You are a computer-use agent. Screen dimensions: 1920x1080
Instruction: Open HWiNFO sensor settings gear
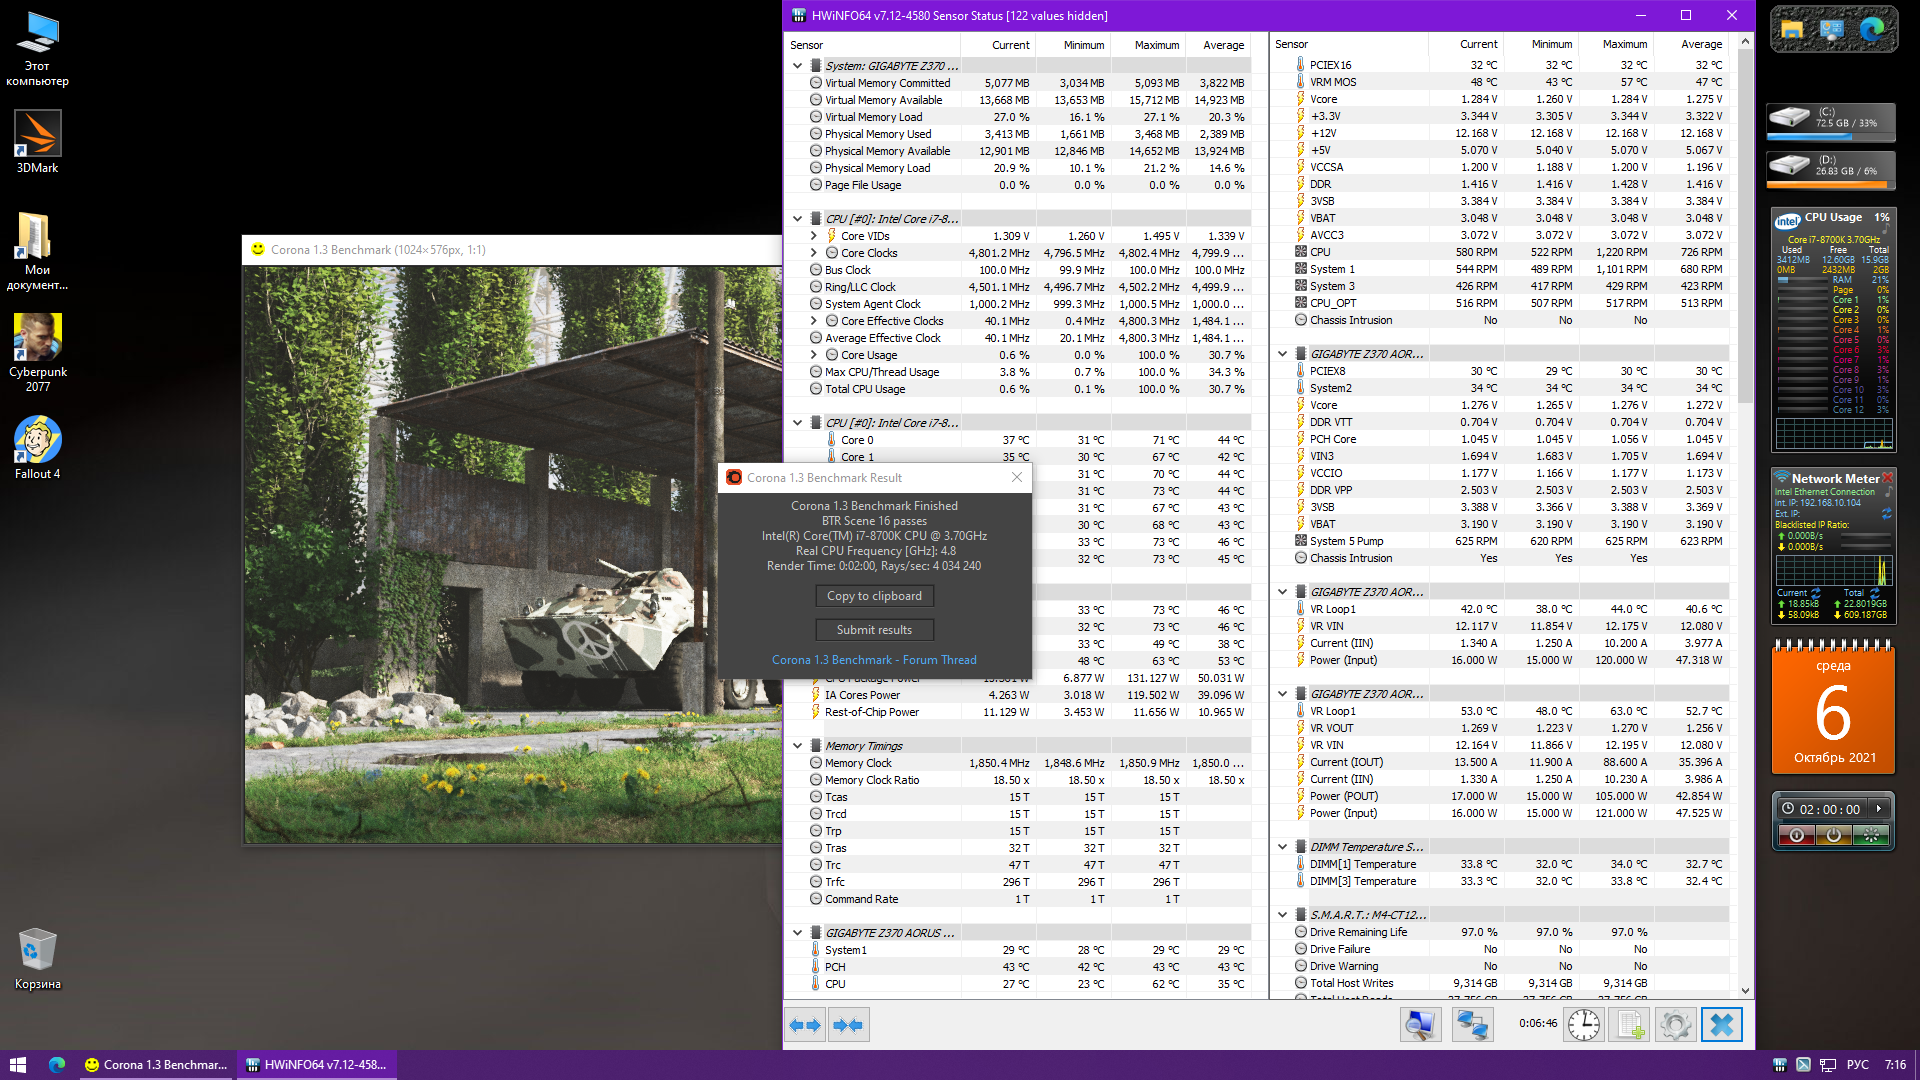point(1675,1025)
